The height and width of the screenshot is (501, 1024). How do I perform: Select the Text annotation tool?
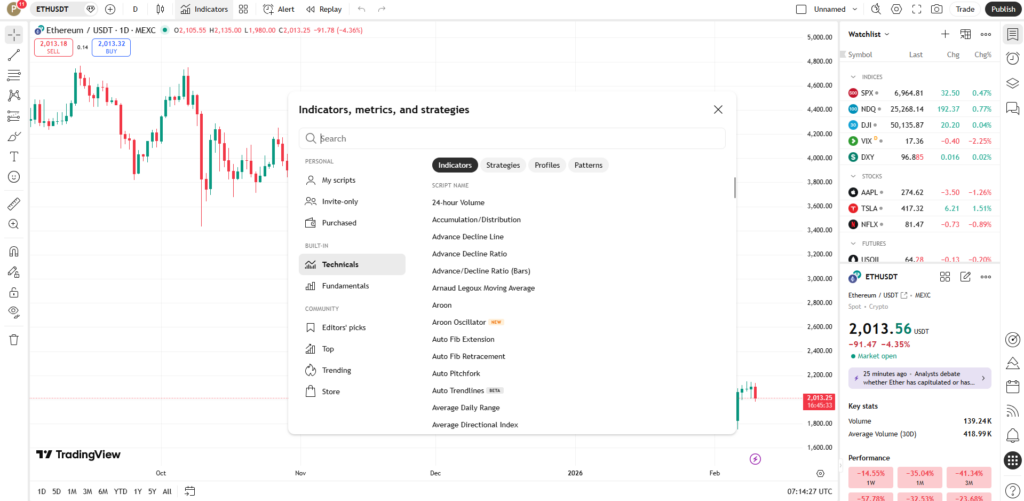pos(14,156)
